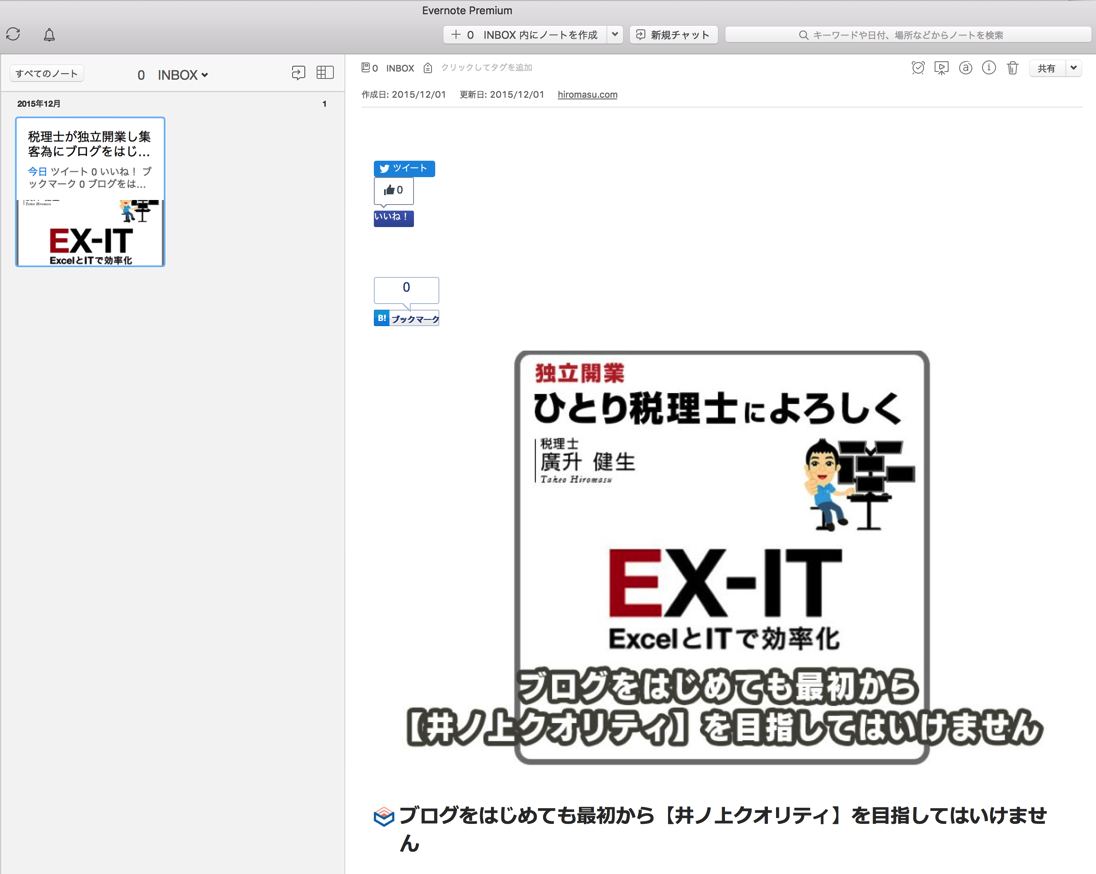
Task: Open dropdown arrow beside new note button
Action: (x=615, y=35)
